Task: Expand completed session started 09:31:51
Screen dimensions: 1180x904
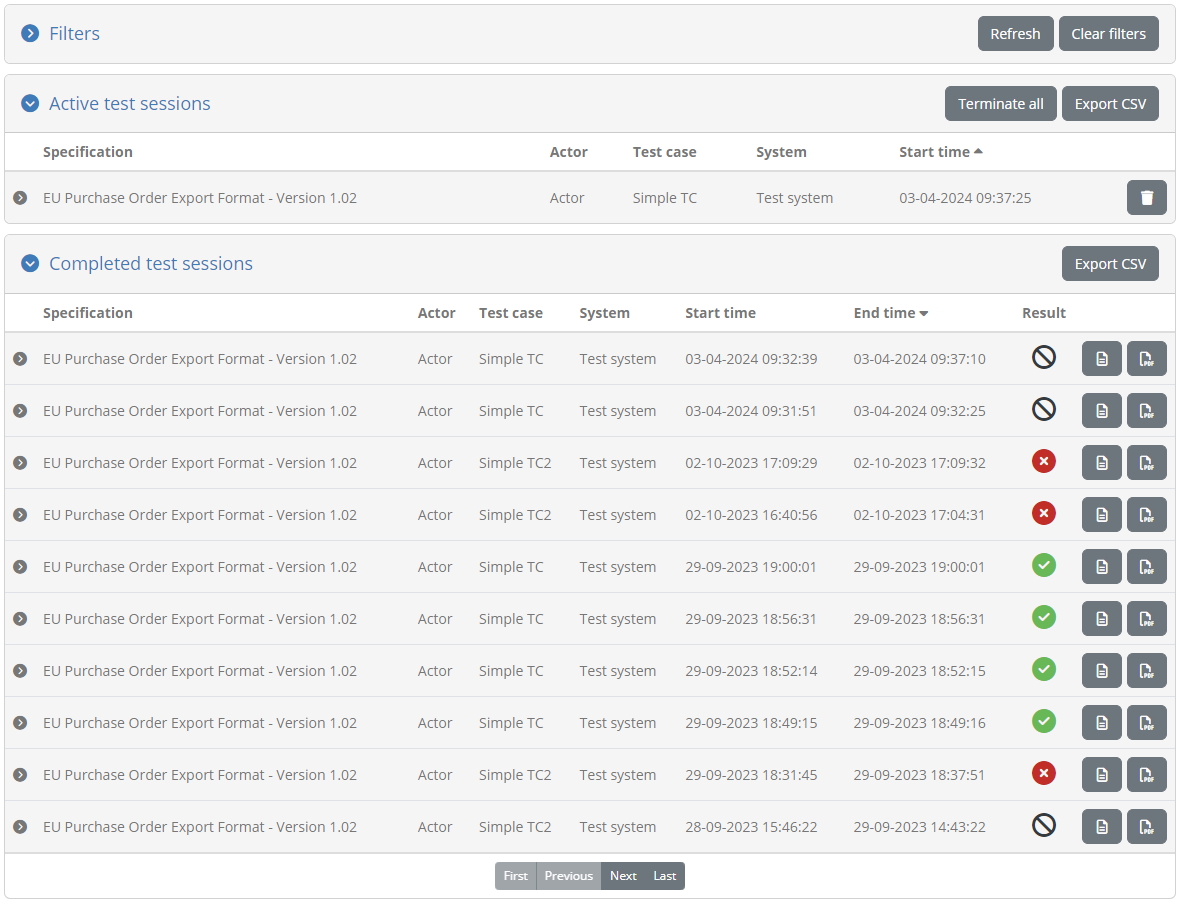Action: (20, 411)
